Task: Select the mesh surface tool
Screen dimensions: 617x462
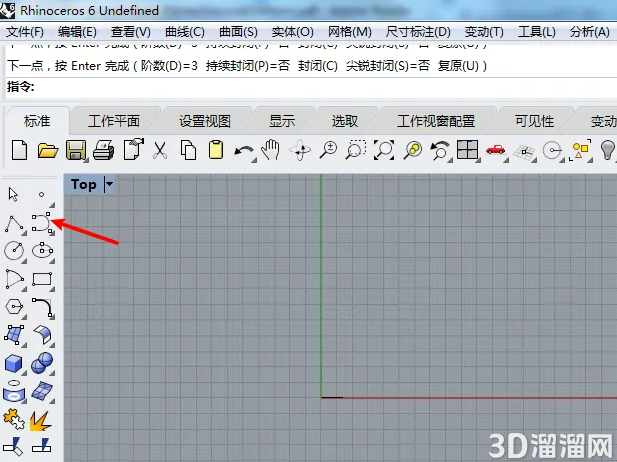Action: [x=42, y=391]
